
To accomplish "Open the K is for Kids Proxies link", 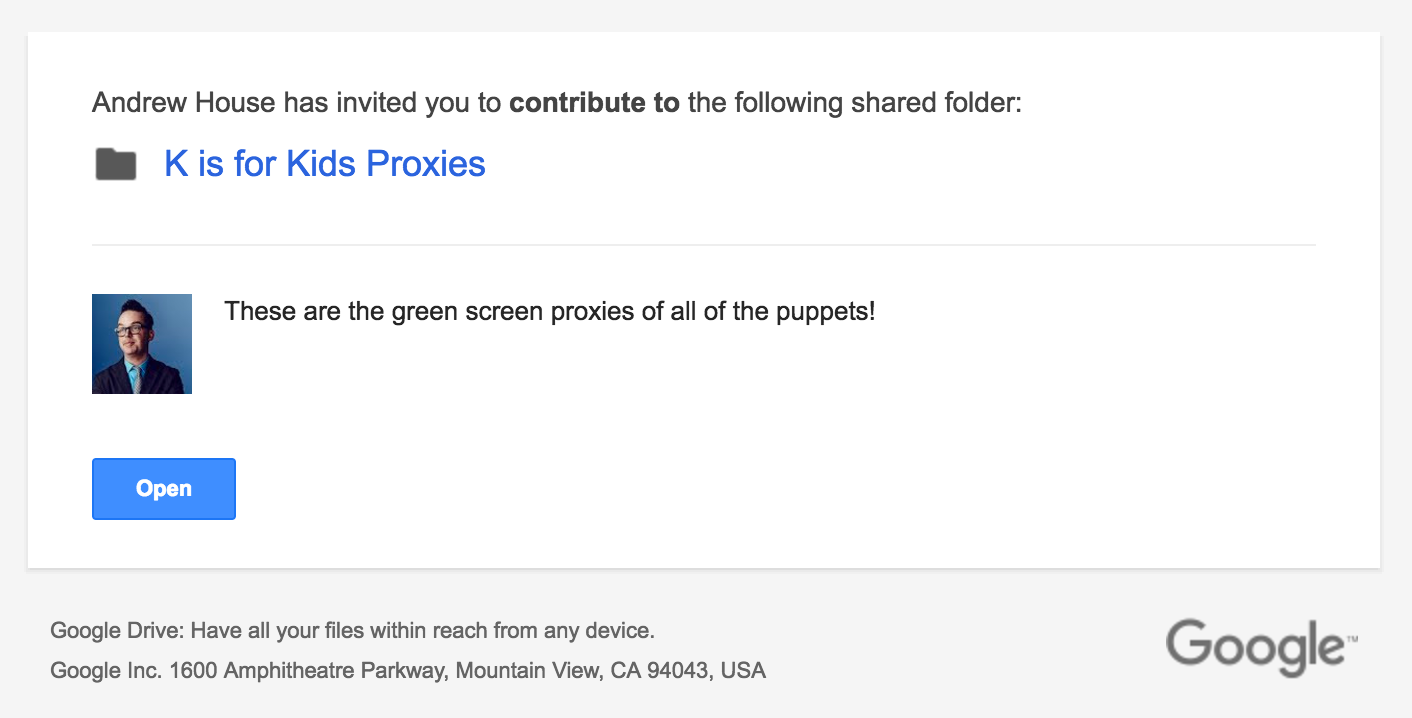I will (324, 164).
